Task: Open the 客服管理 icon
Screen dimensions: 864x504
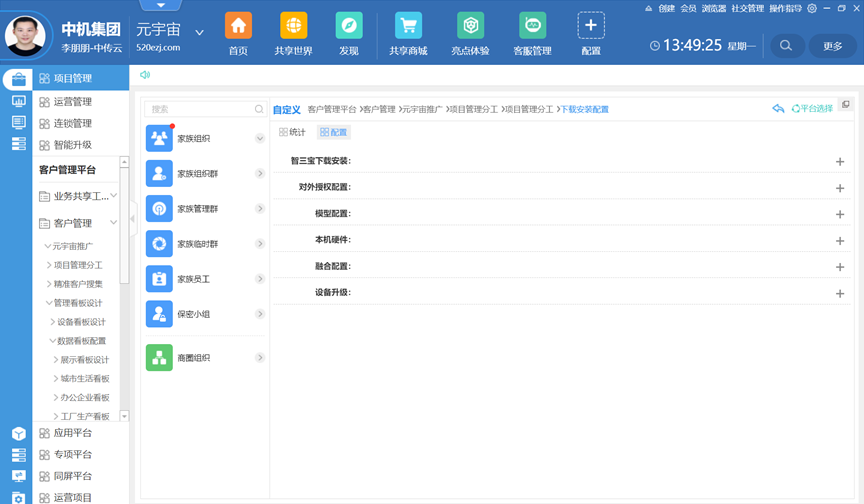Action: (532, 26)
